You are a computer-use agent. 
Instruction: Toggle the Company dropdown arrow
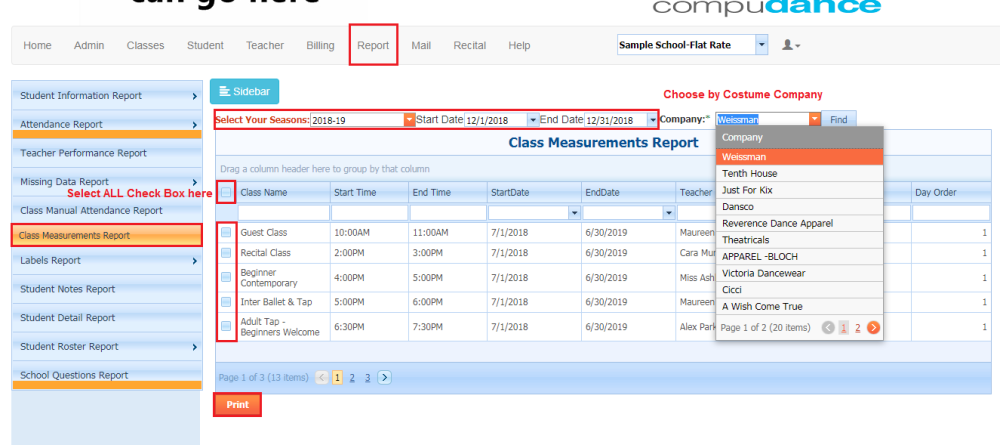tap(814, 119)
